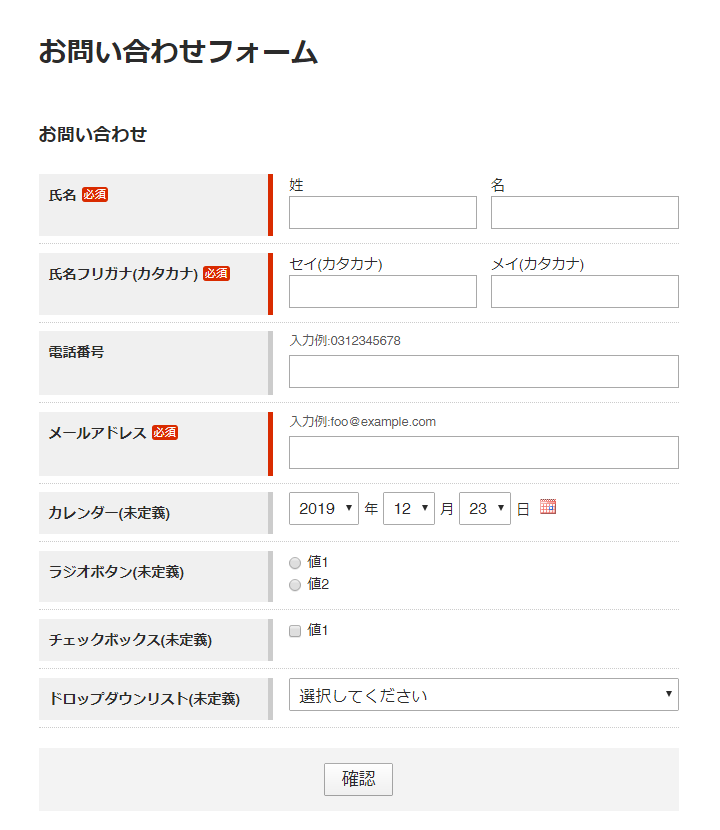720x830 pixels.
Task: Focus the 名 given name input field
Action: pos(584,213)
